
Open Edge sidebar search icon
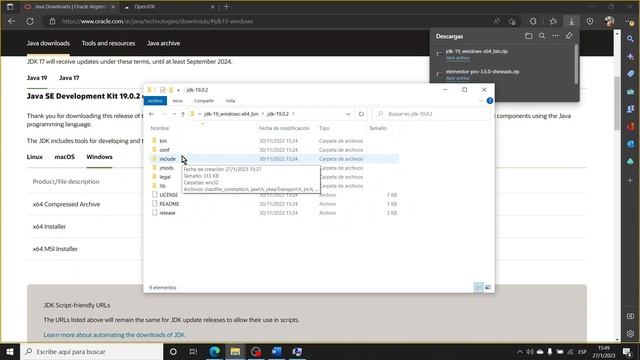coord(631,39)
